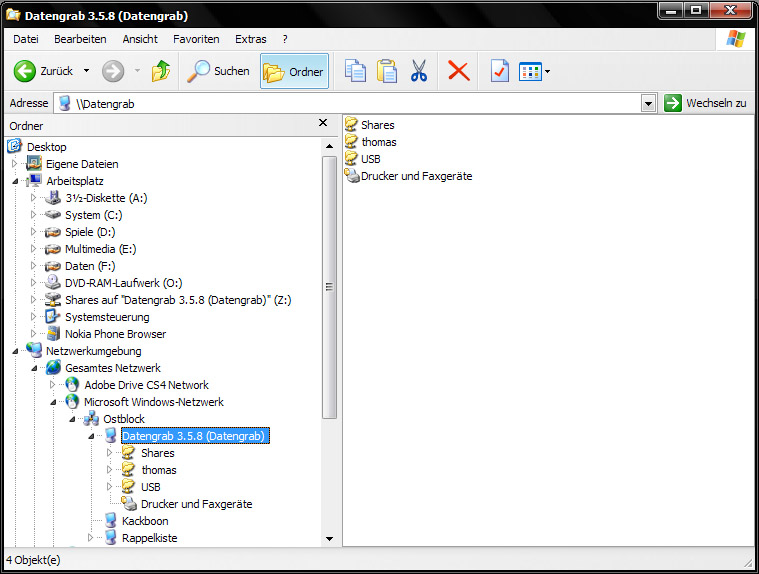This screenshot has width=759, height=574.
Task: Click the Wechseln zu button
Action: point(705,103)
